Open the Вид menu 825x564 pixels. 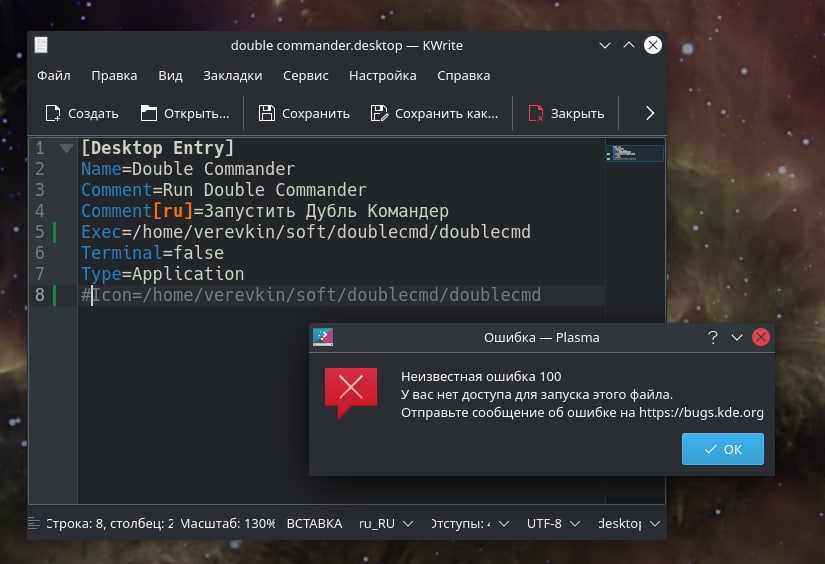pos(170,76)
